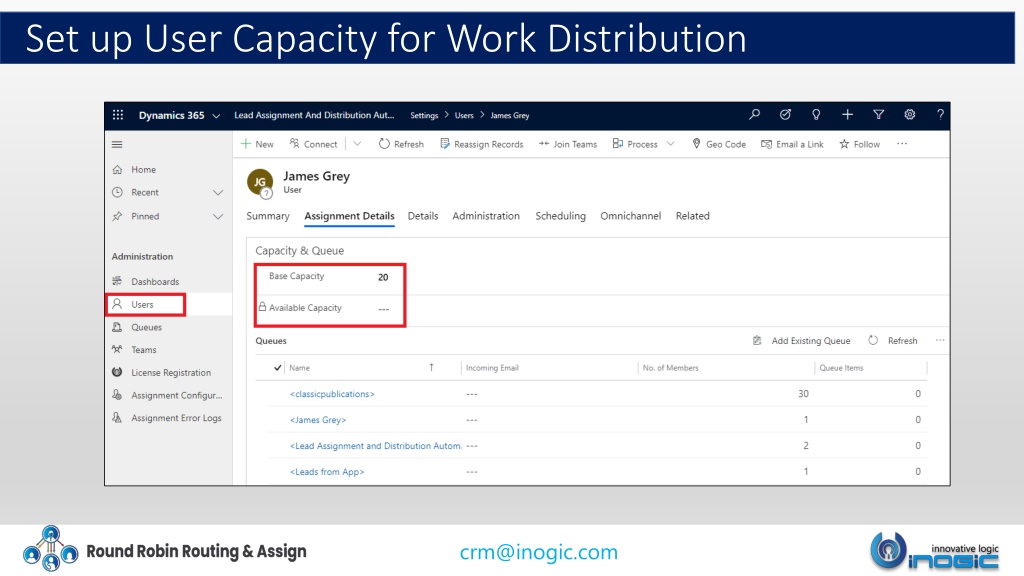
Task: Switch to the Summary tab
Action: point(268,216)
